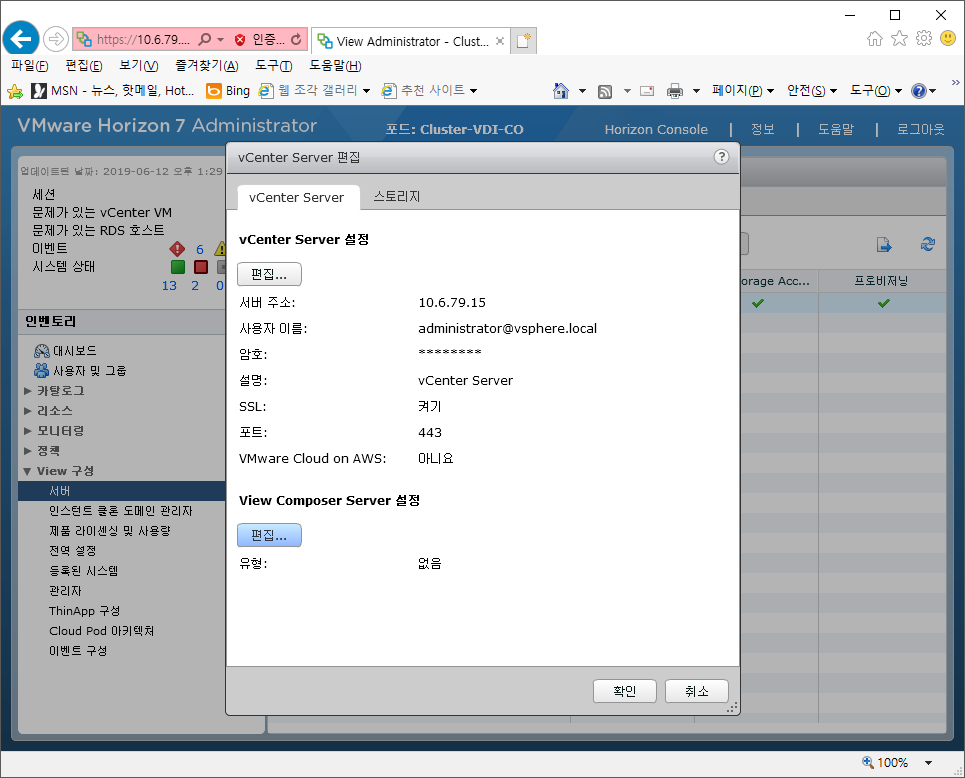965x778 pixels.
Task: Click the add to favorites bar star
Action: point(15,92)
